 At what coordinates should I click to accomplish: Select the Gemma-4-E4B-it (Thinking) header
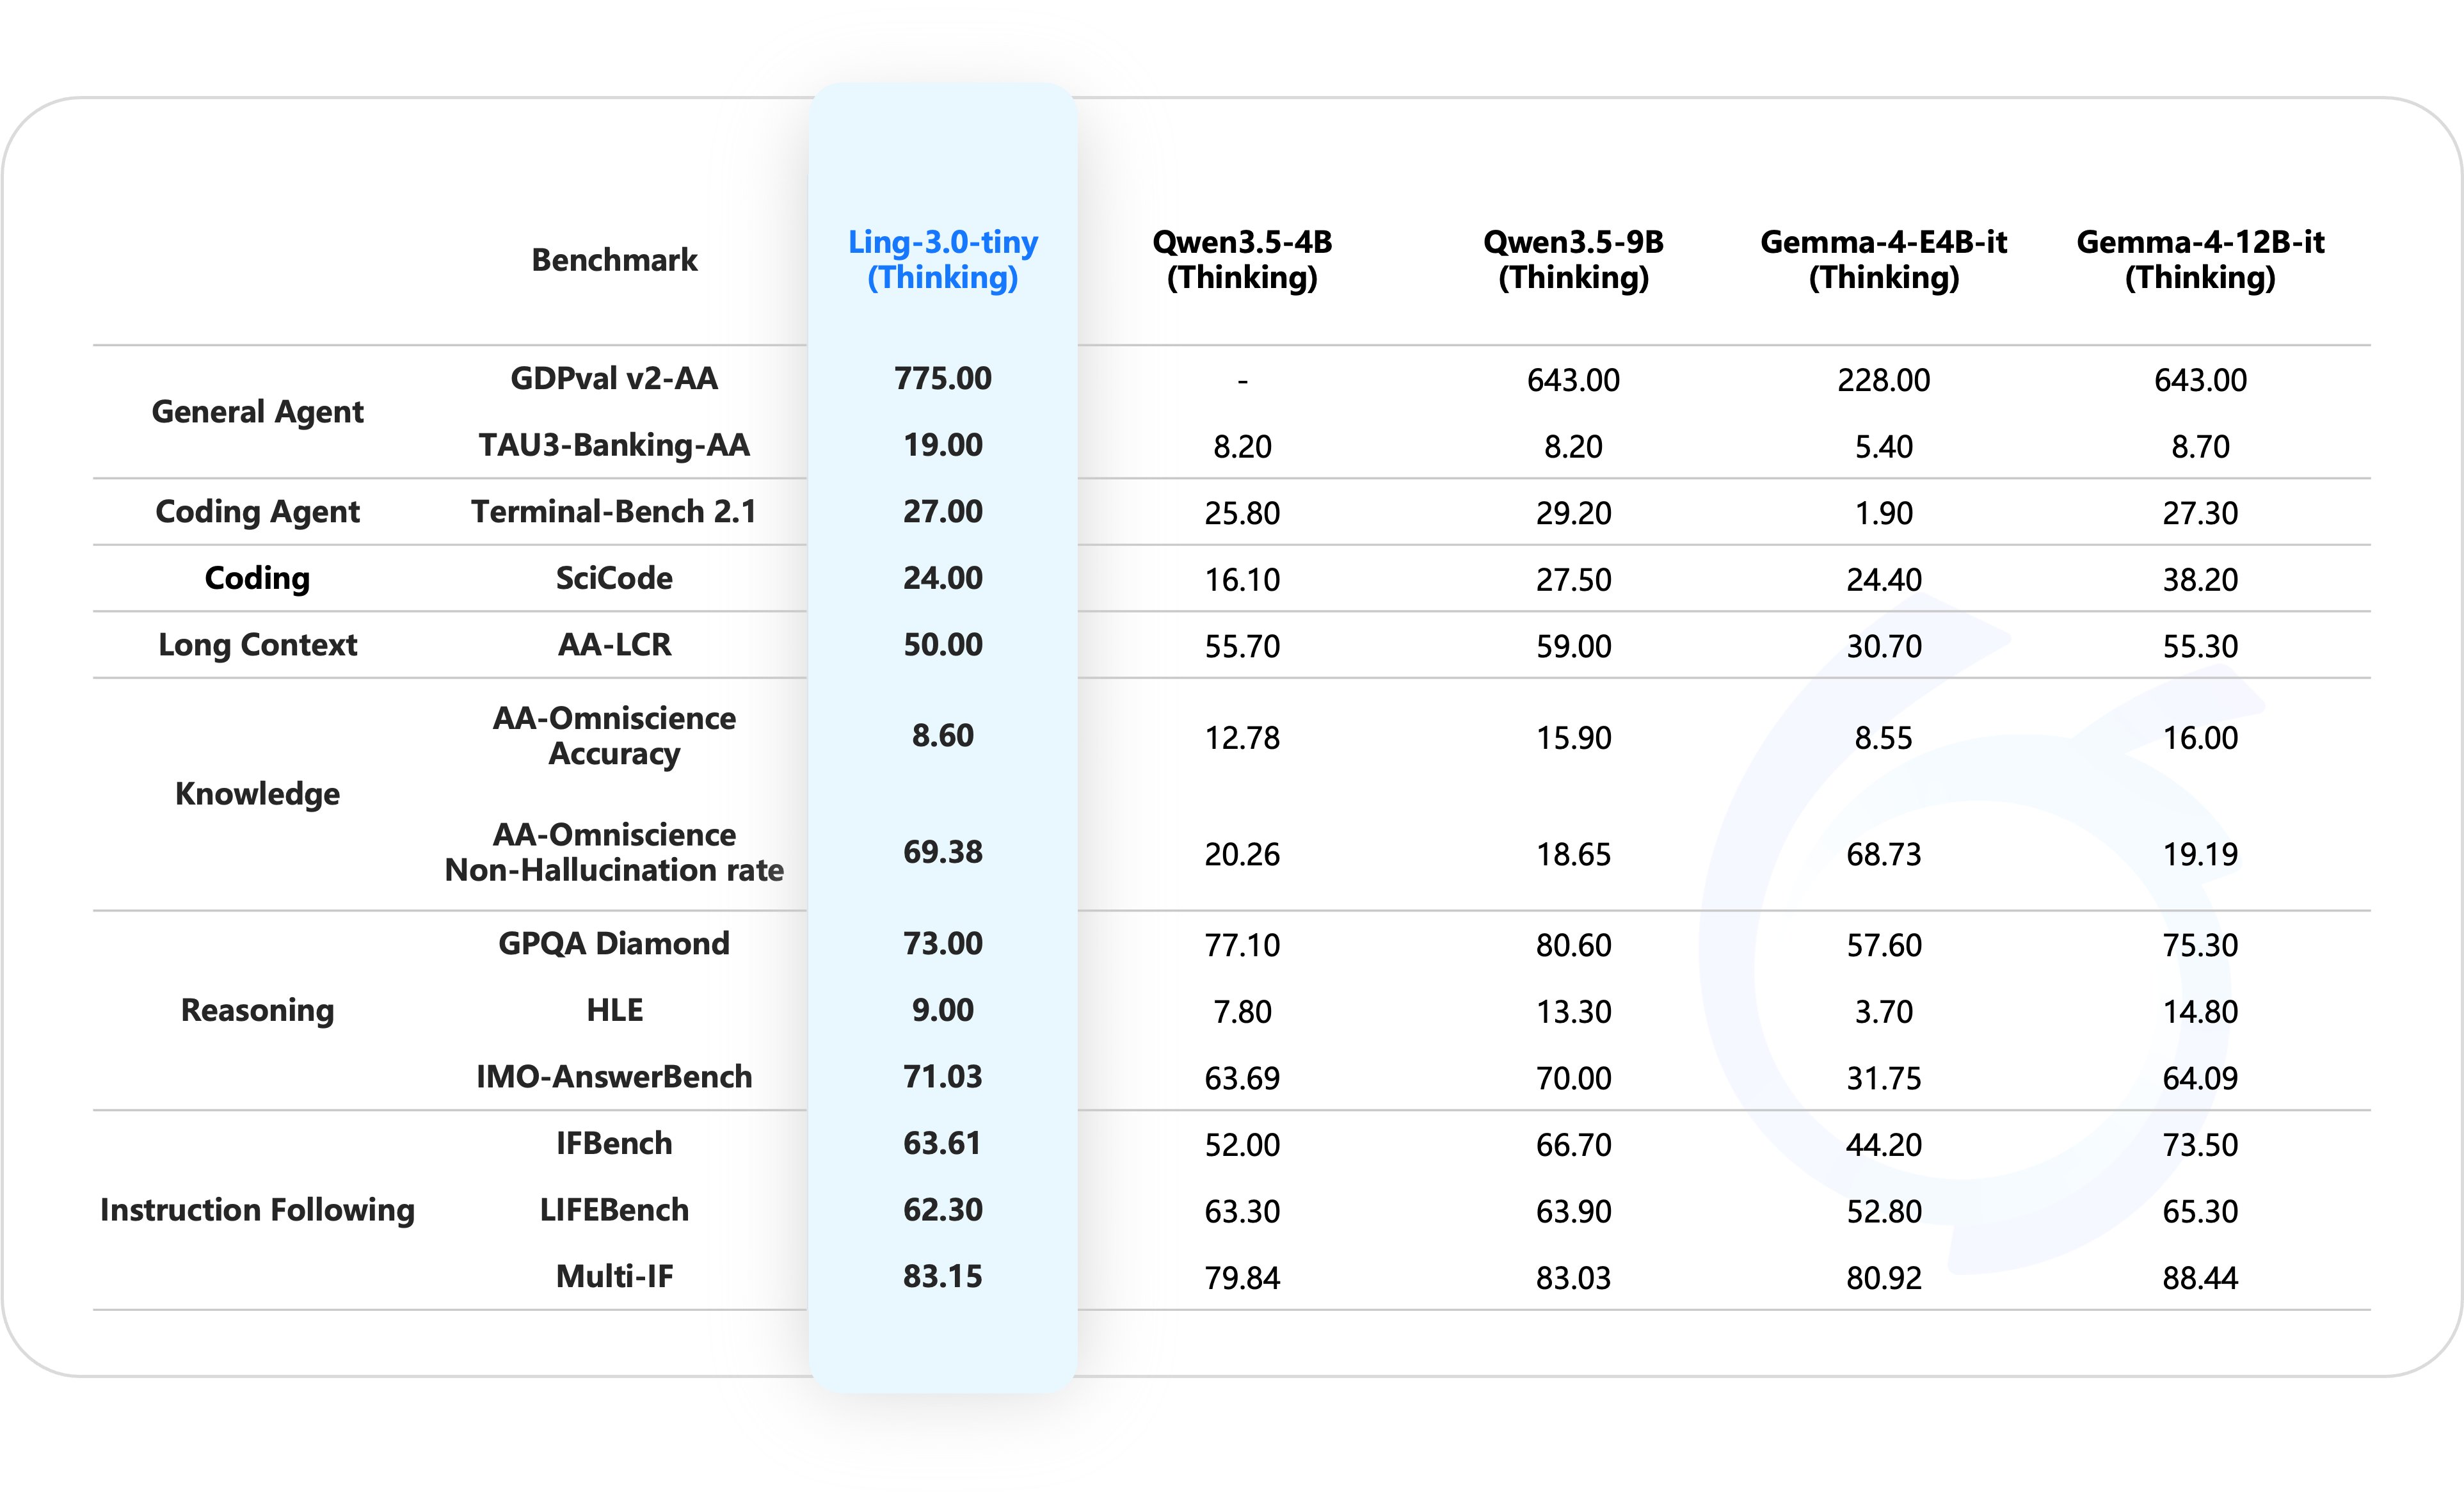[1883, 259]
